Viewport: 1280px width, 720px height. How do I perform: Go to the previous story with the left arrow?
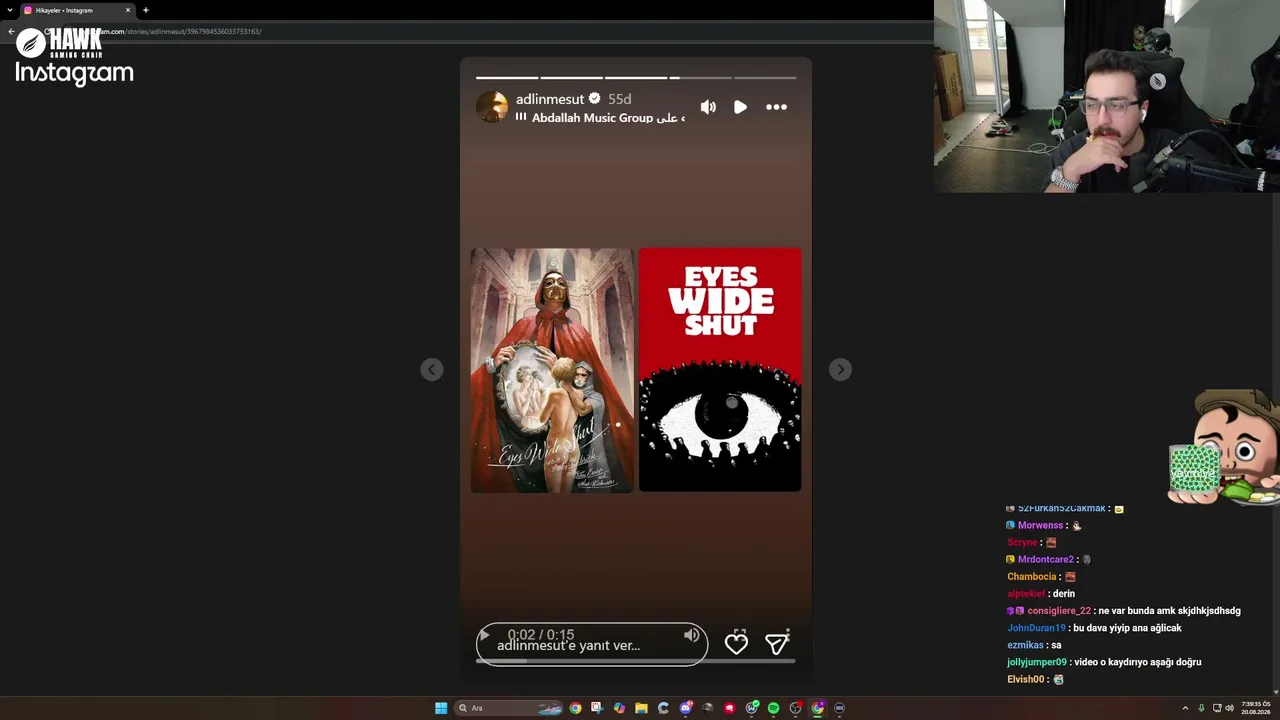click(x=432, y=370)
